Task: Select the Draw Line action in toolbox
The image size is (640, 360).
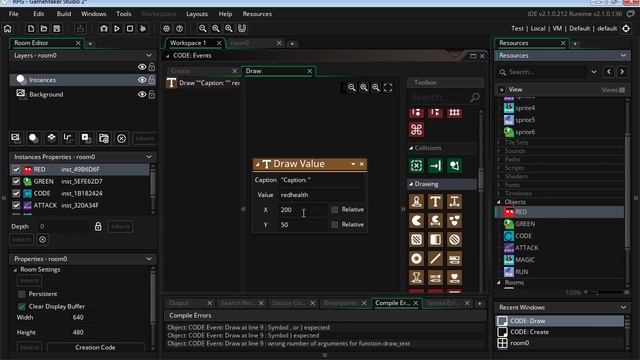Action: [435, 259]
